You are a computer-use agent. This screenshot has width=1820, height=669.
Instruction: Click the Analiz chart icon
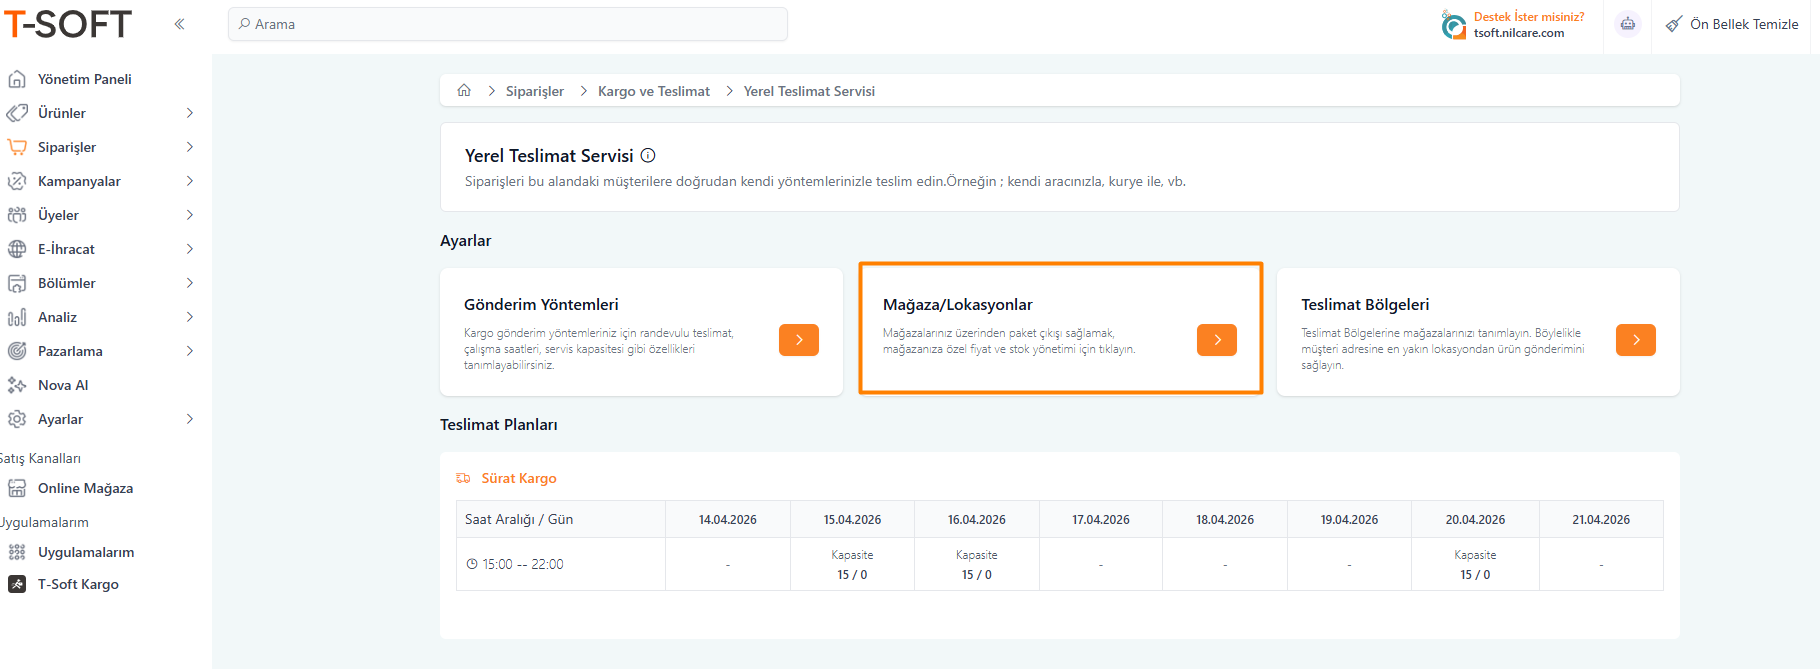coord(17,317)
